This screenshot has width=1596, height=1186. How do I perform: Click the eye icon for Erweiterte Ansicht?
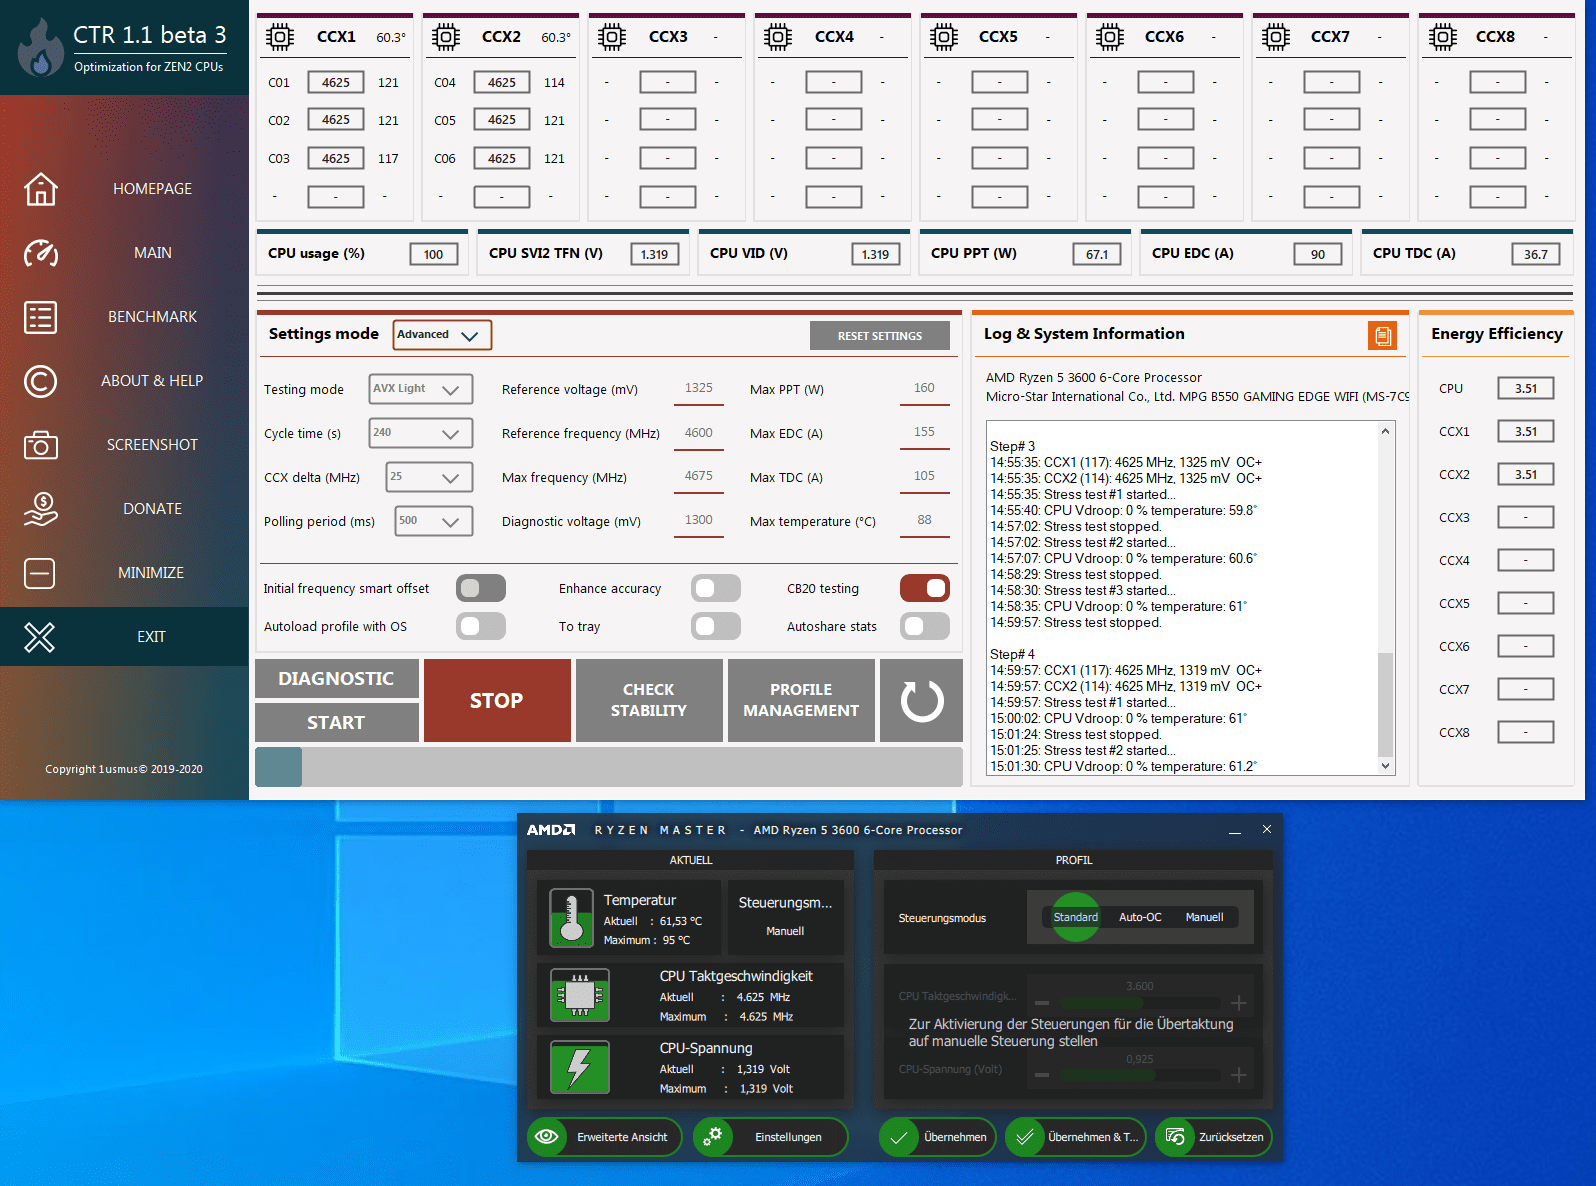pyautogui.click(x=547, y=1137)
